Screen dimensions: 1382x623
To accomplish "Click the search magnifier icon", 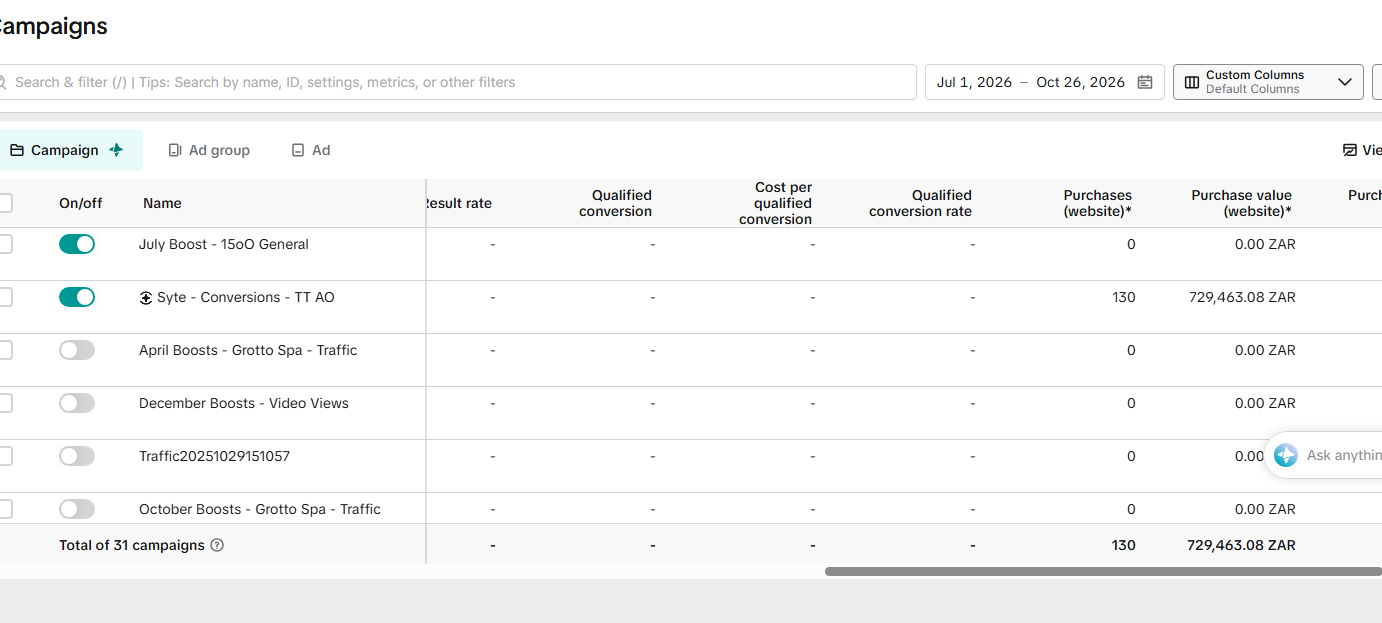I will tap(2, 82).
